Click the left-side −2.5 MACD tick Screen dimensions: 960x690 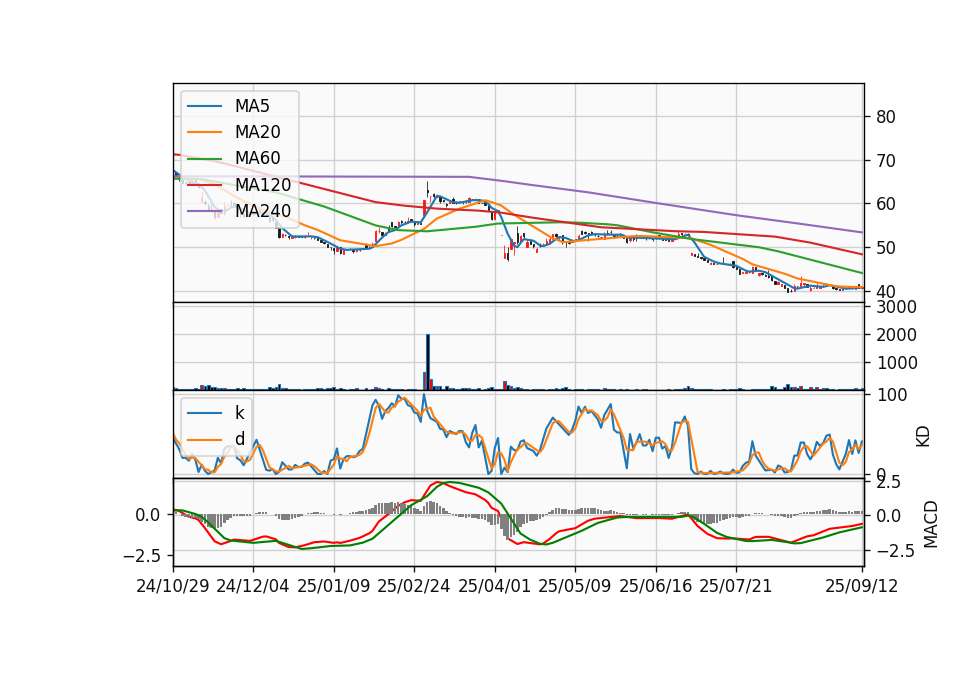click(142, 556)
